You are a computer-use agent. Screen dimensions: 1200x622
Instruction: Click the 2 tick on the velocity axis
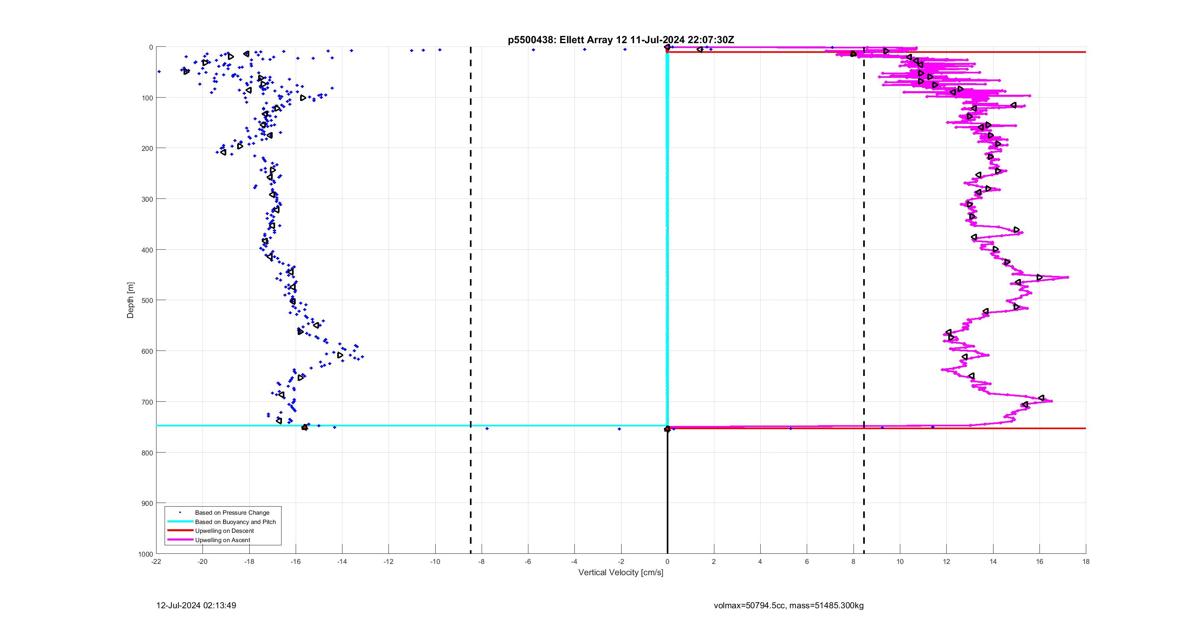coord(714,562)
